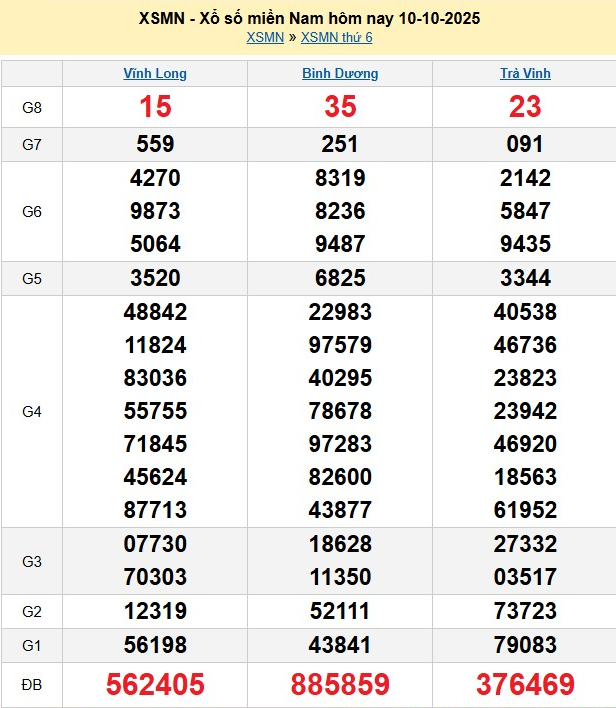
Task: Click the XSMN breadcrumb link
Action: click(x=264, y=38)
